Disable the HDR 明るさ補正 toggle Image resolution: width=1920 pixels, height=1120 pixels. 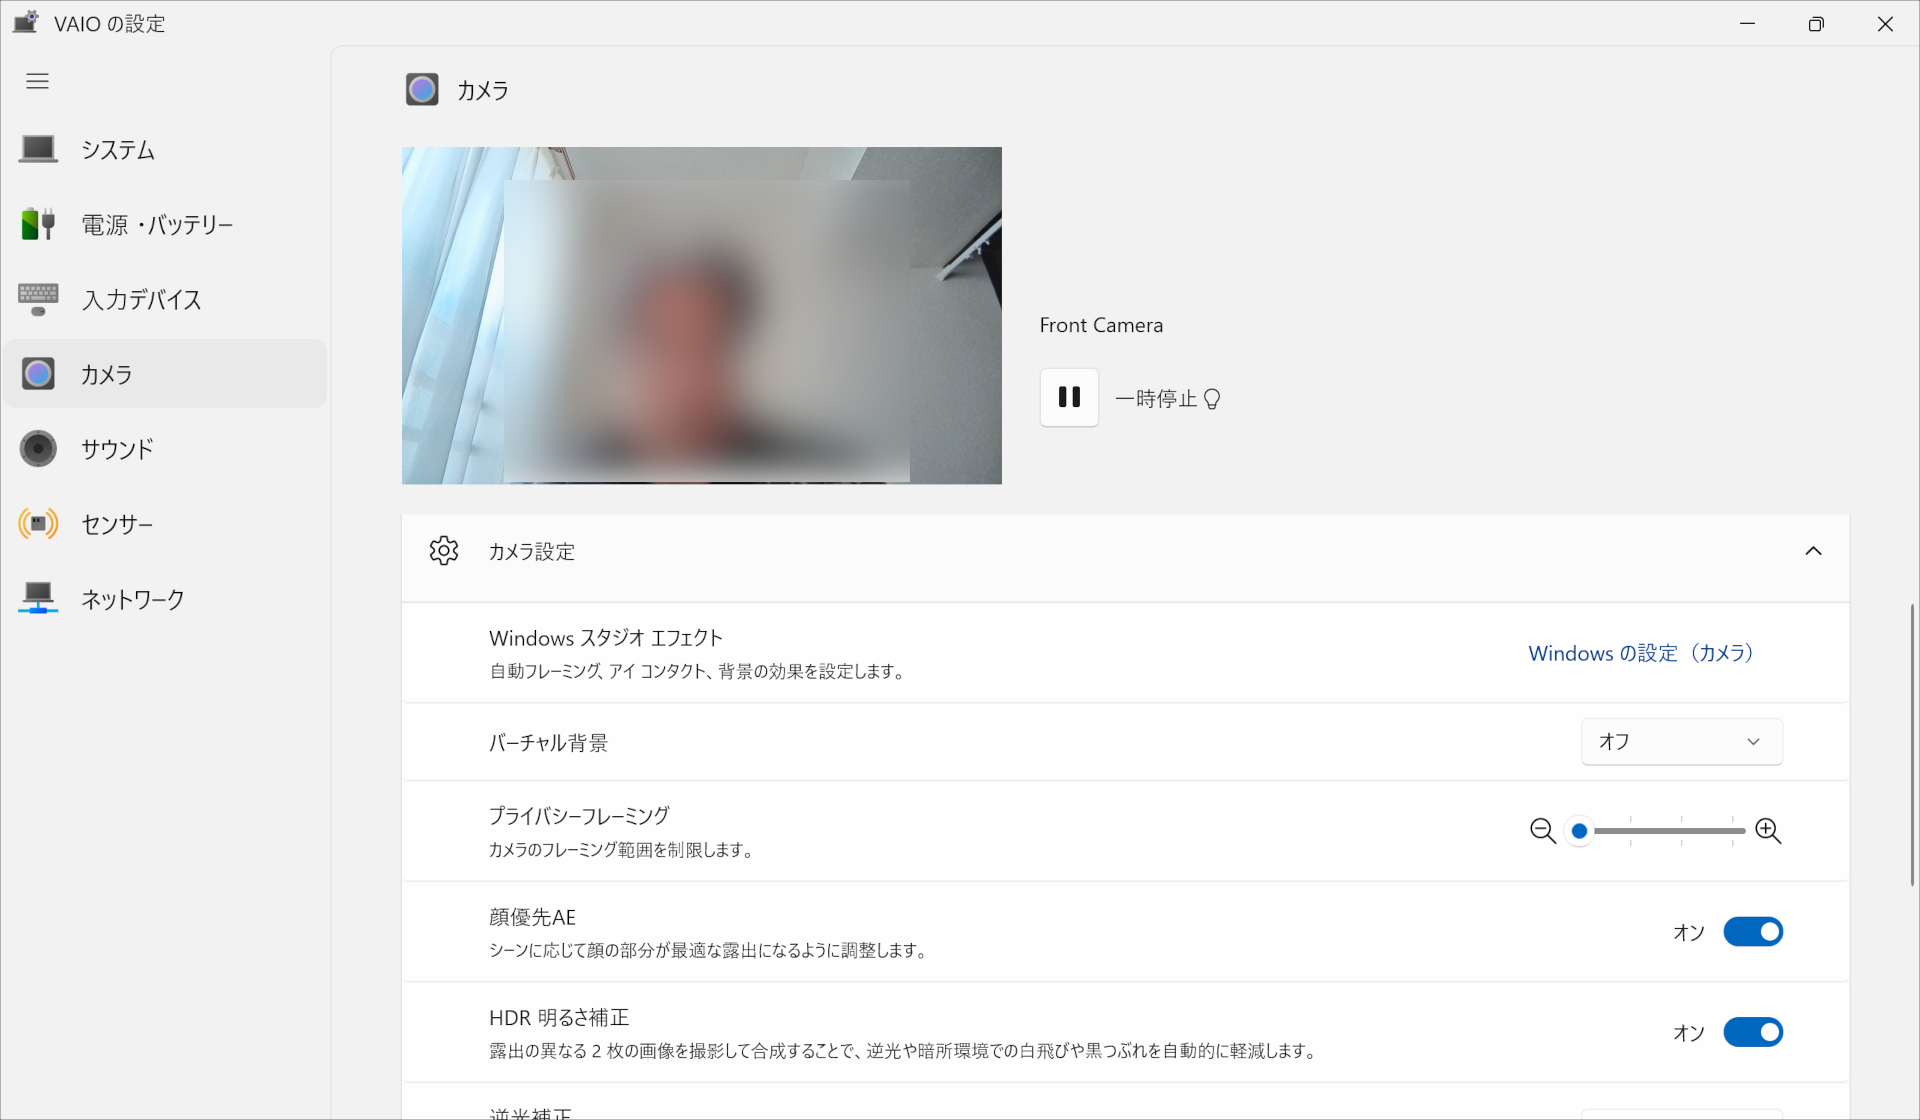point(1752,1032)
